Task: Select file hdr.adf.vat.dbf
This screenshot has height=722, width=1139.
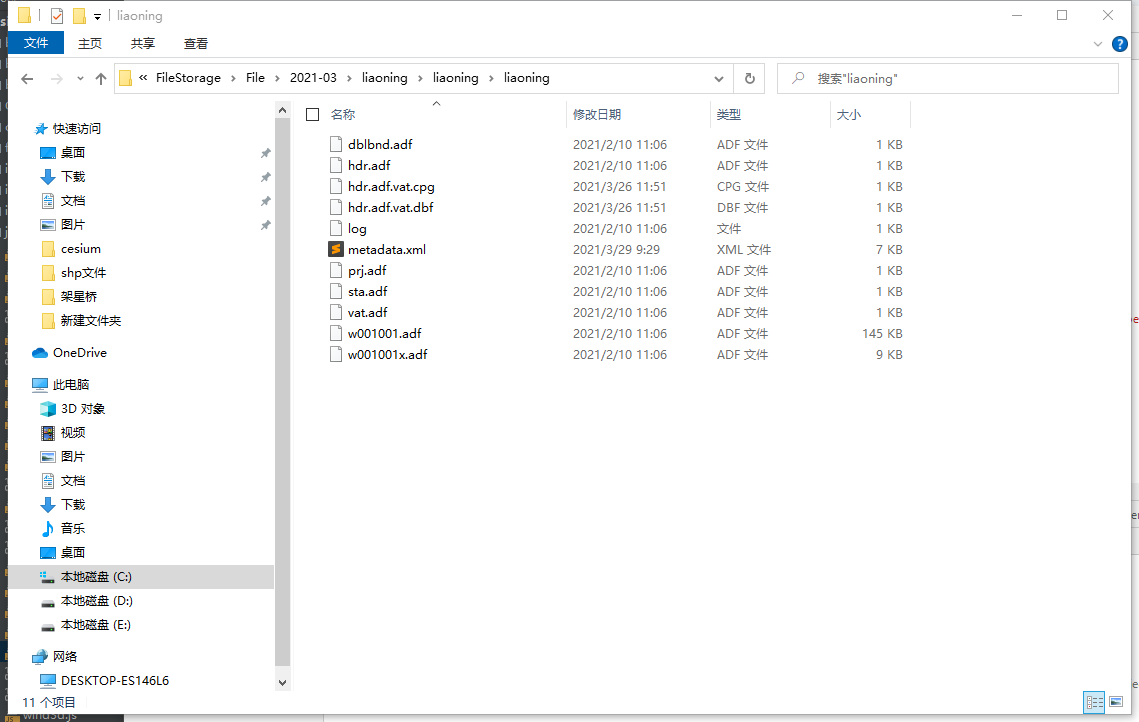Action: [x=391, y=208]
